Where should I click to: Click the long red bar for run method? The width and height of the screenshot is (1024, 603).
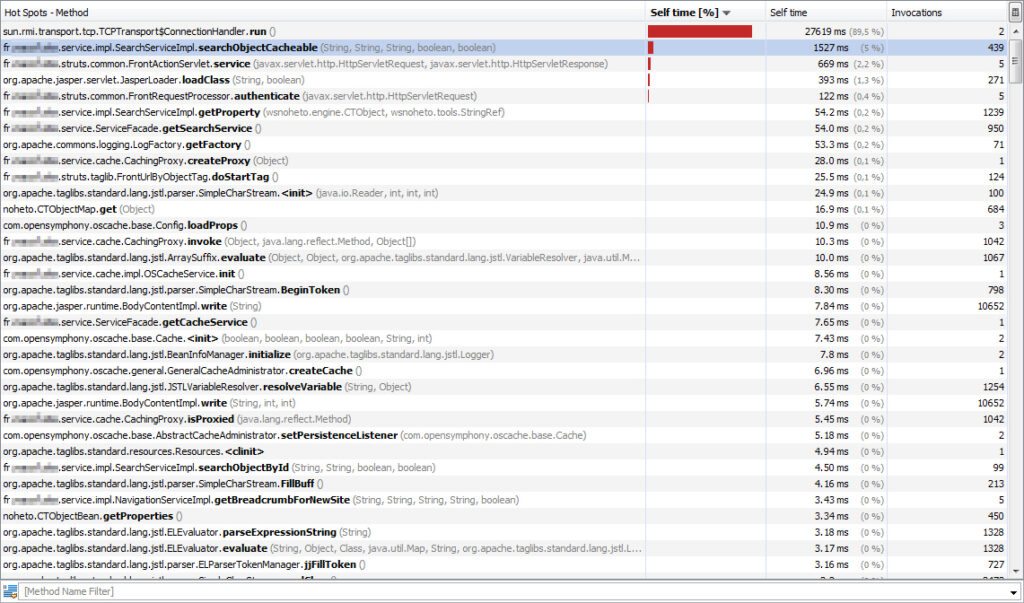pyautogui.click(x=699, y=31)
